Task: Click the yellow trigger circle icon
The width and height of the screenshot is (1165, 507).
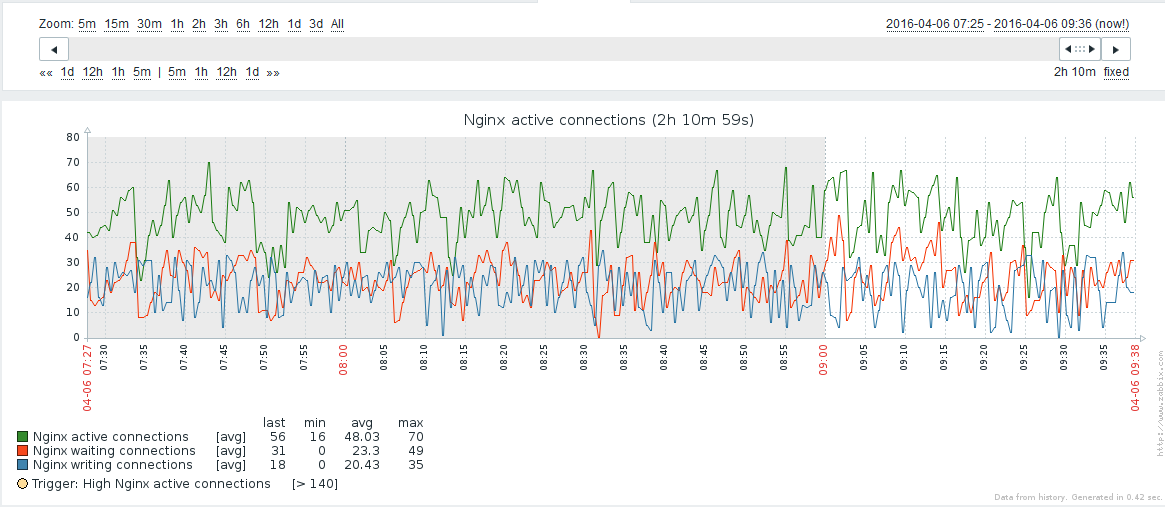Action: click(22, 483)
